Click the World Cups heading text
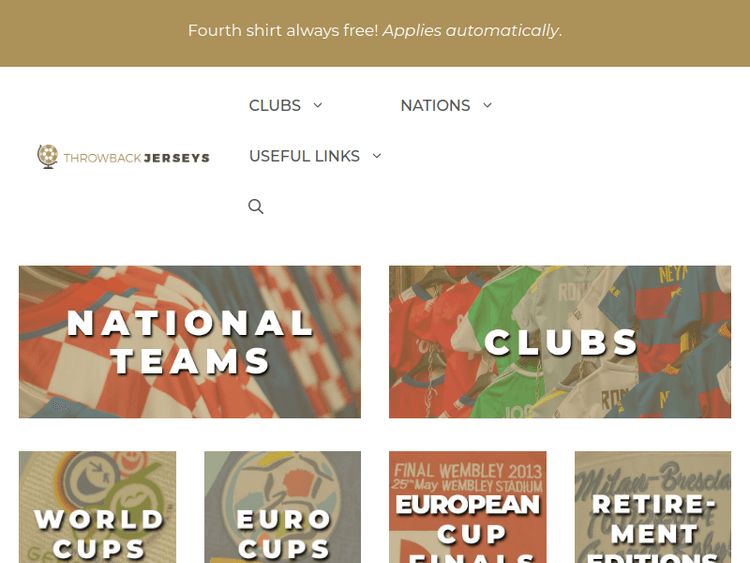 coord(99,534)
